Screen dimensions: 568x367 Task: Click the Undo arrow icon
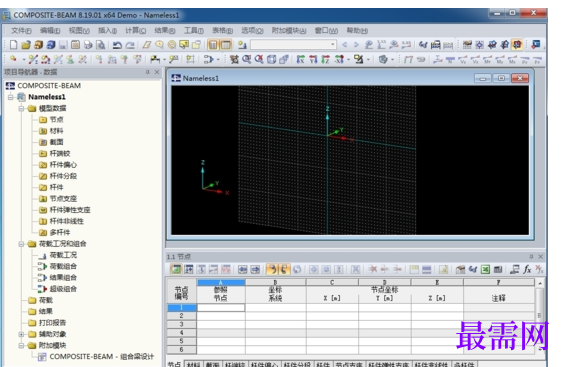[x=117, y=45]
